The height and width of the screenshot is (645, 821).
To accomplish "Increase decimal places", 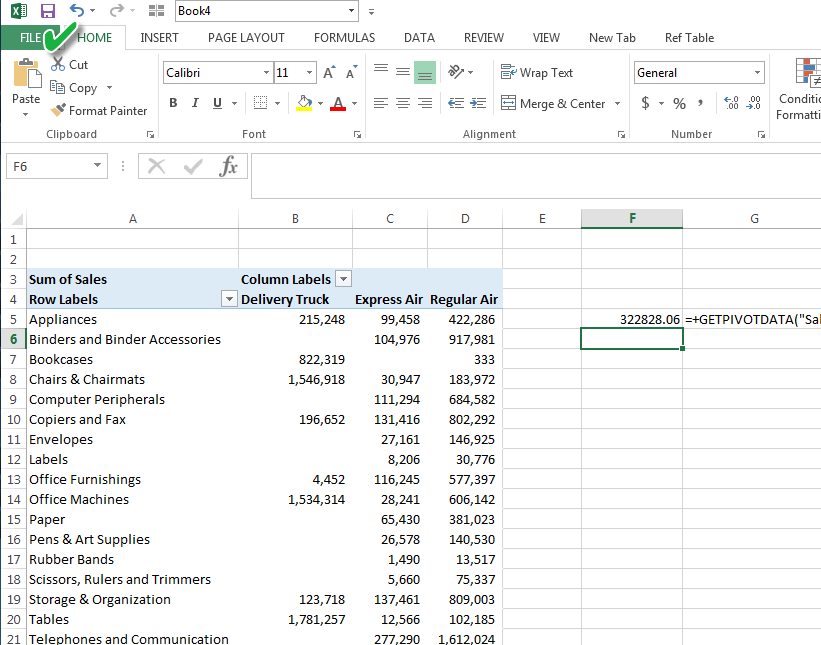I will pos(731,103).
